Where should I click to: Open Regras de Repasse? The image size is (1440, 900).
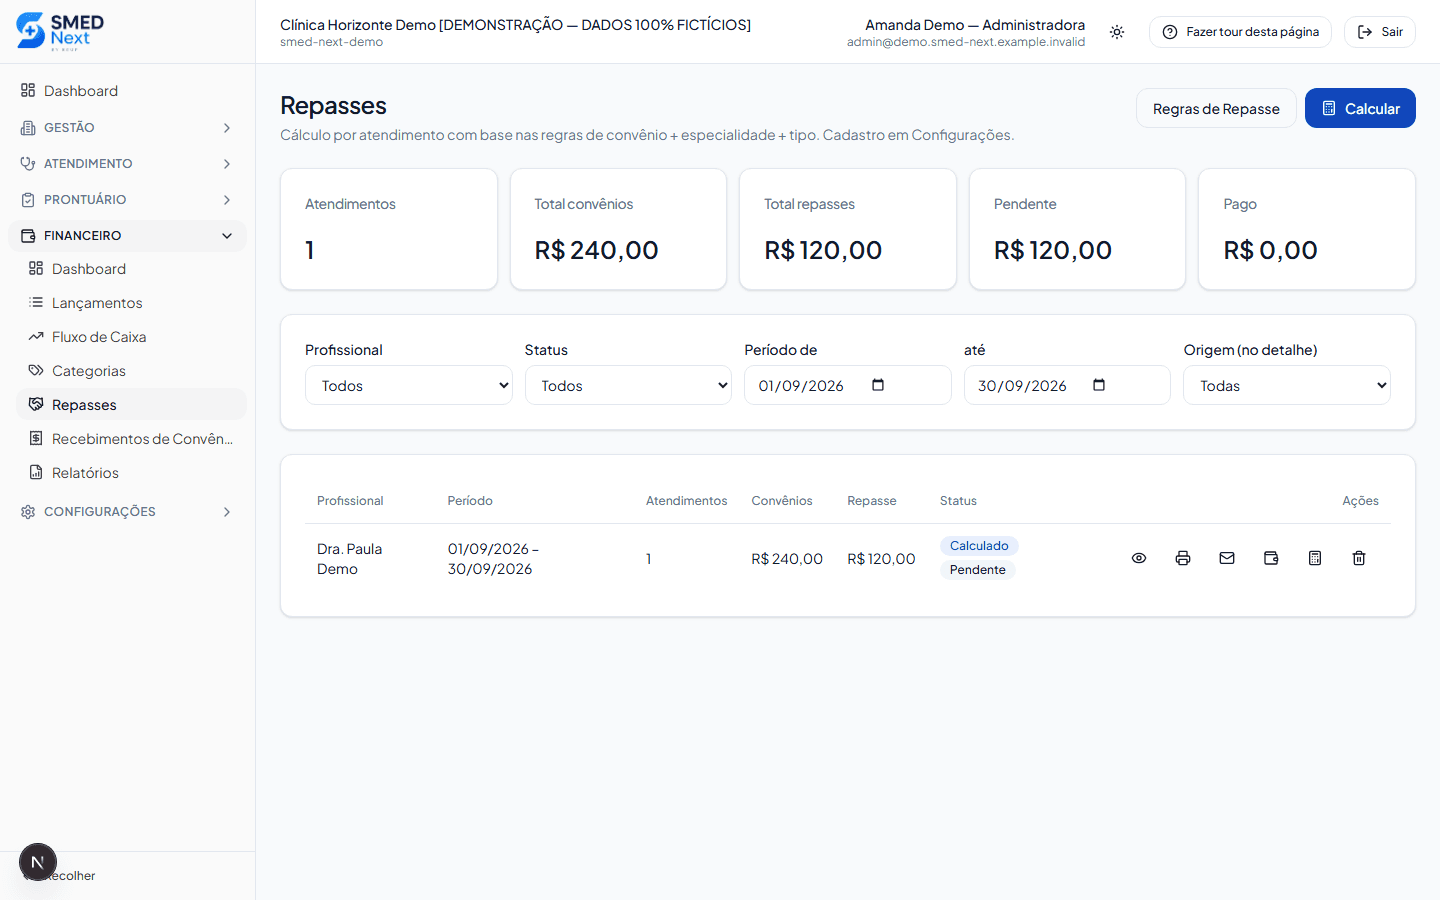1216,108
